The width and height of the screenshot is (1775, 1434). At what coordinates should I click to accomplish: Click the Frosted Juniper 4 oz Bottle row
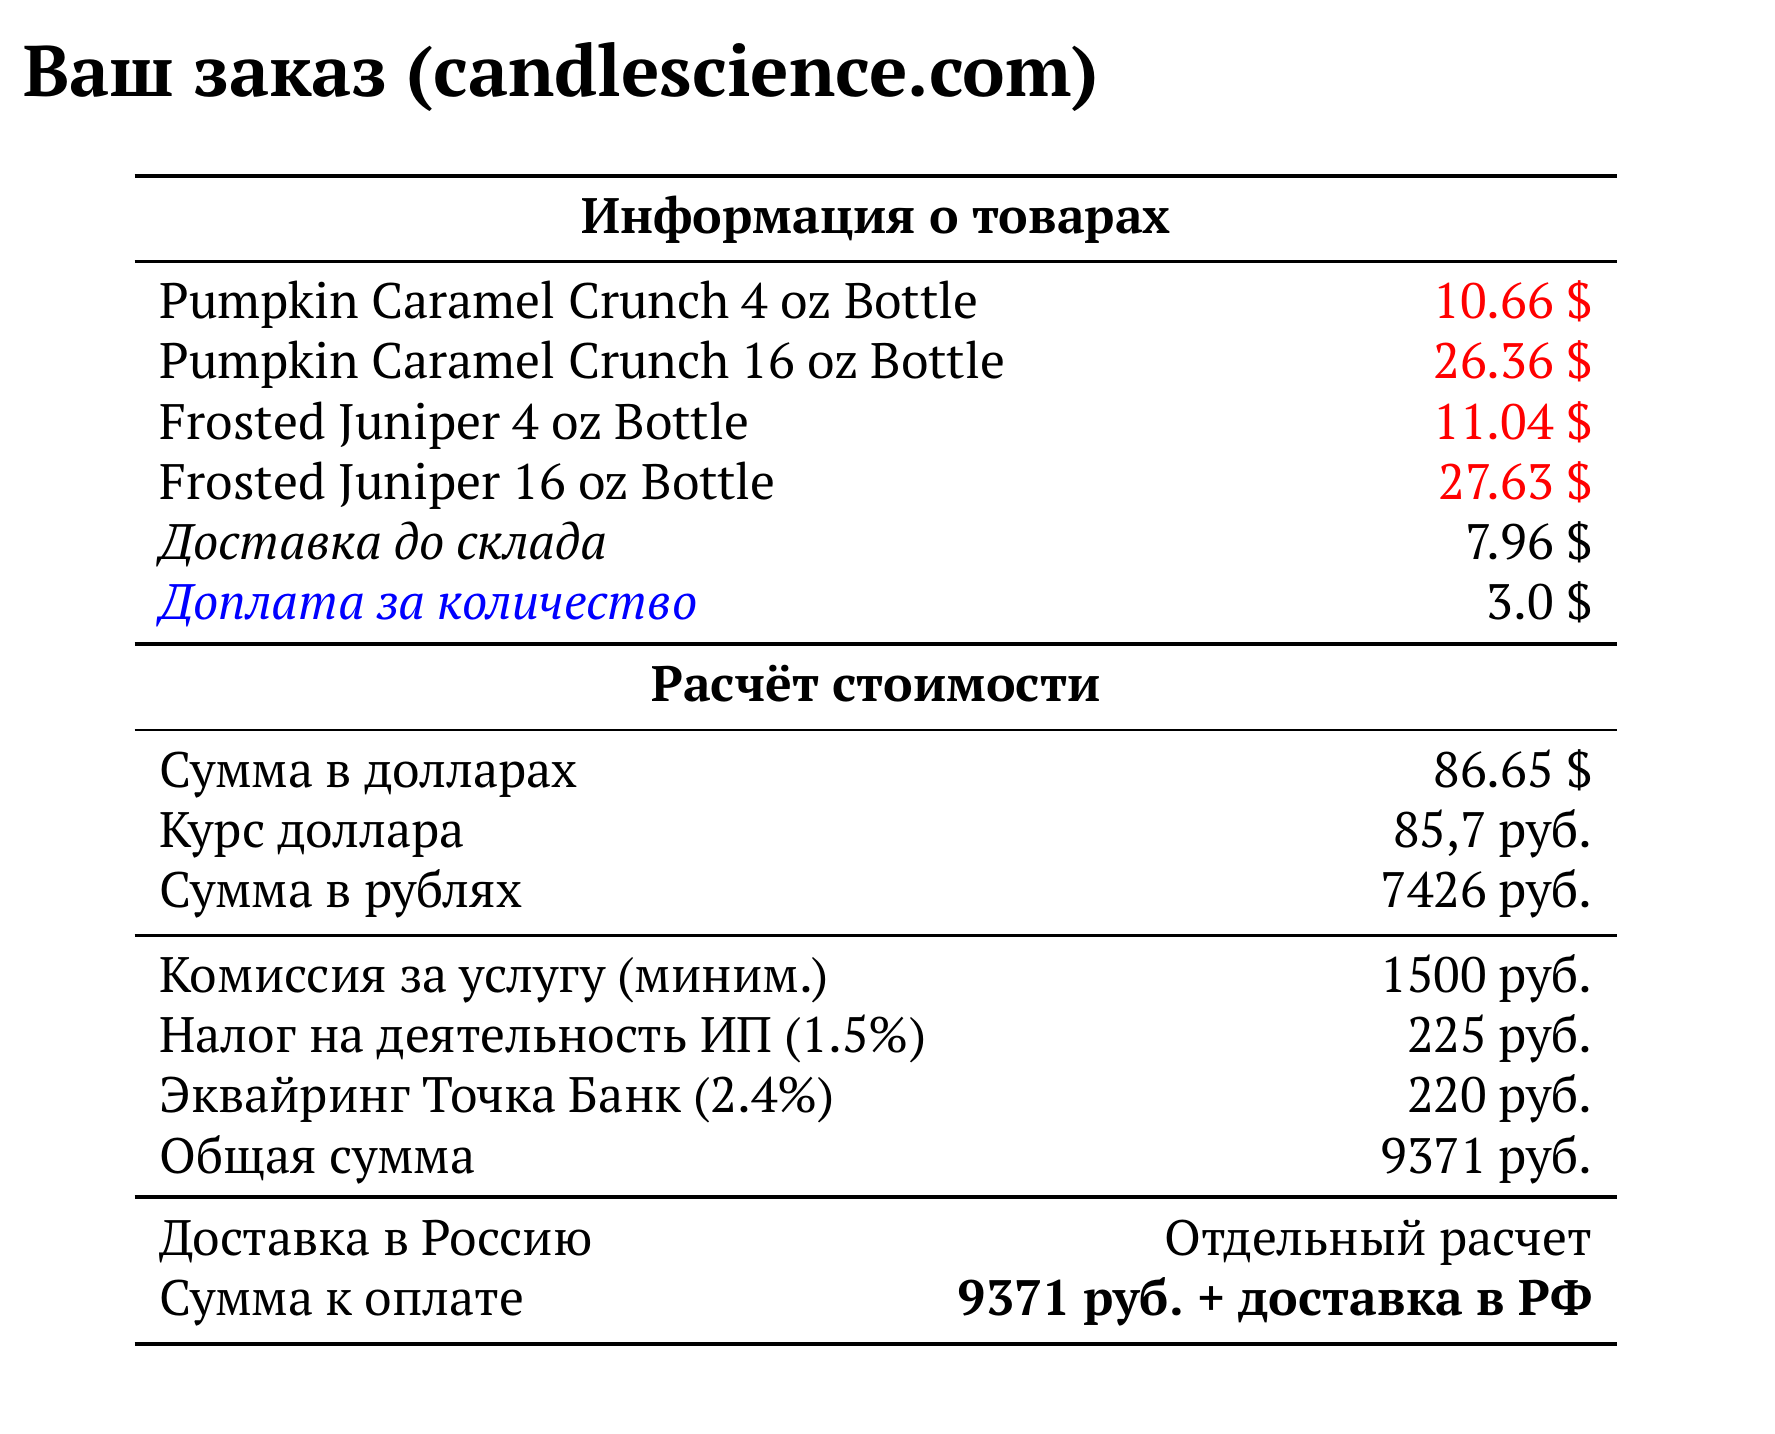click(x=453, y=422)
